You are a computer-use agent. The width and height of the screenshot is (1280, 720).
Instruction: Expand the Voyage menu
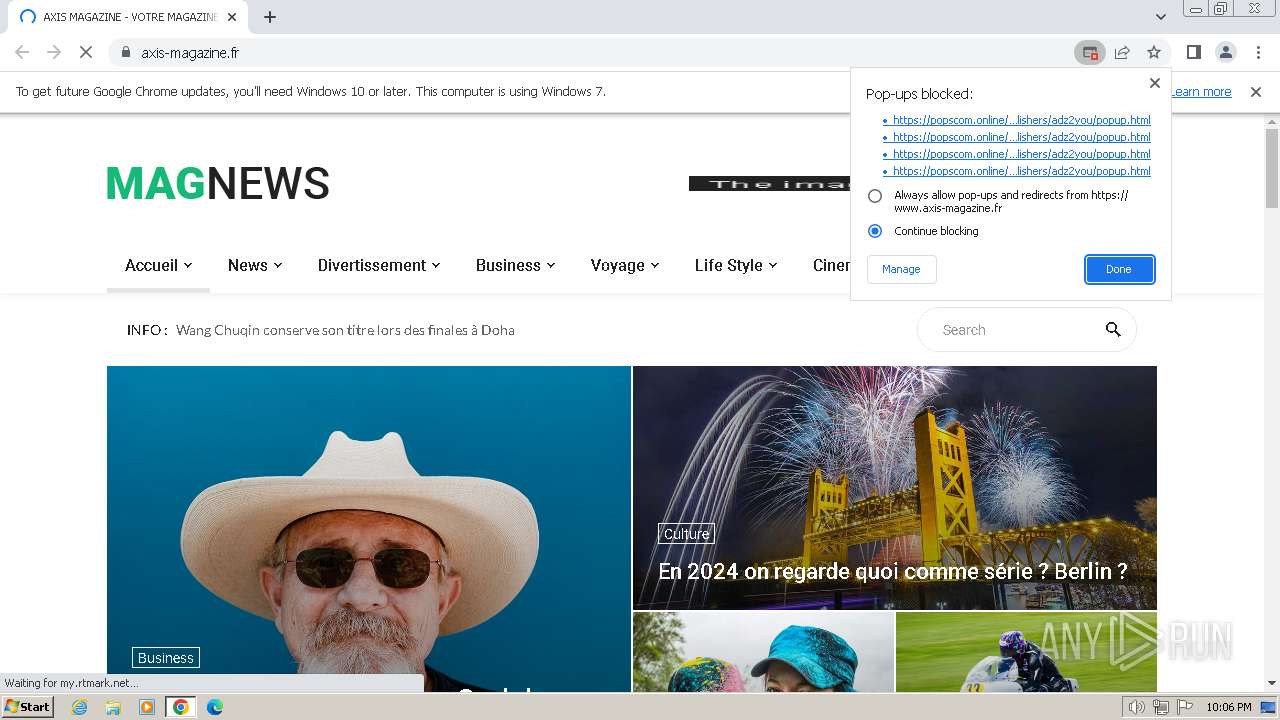coord(625,265)
